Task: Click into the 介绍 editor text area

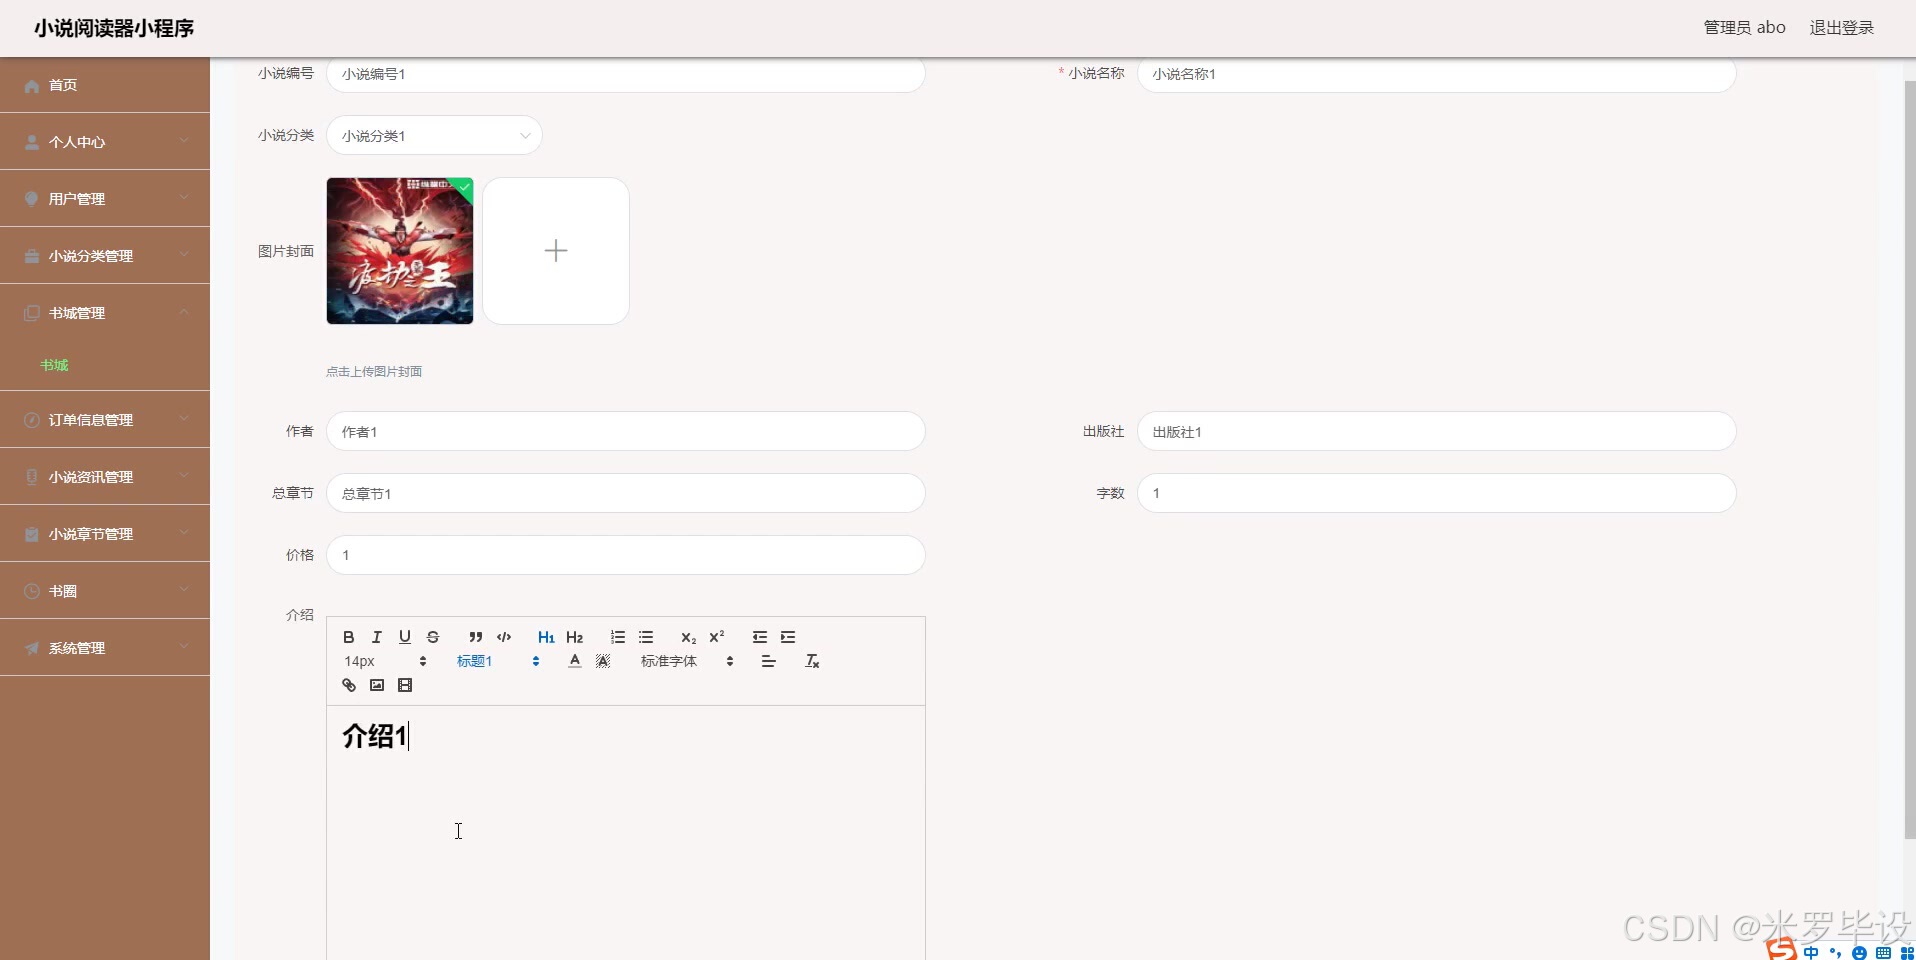Action: [x=626, y=832]
